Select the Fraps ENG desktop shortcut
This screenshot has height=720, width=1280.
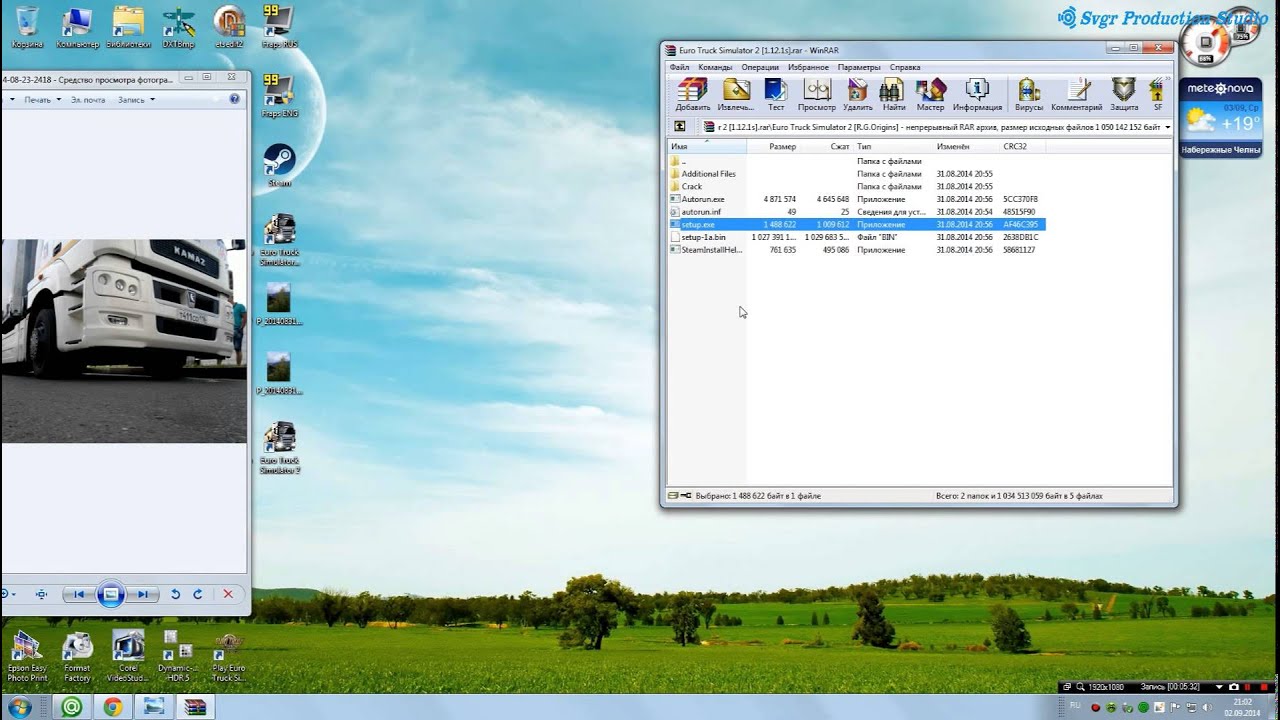click(x=279, y=96)
